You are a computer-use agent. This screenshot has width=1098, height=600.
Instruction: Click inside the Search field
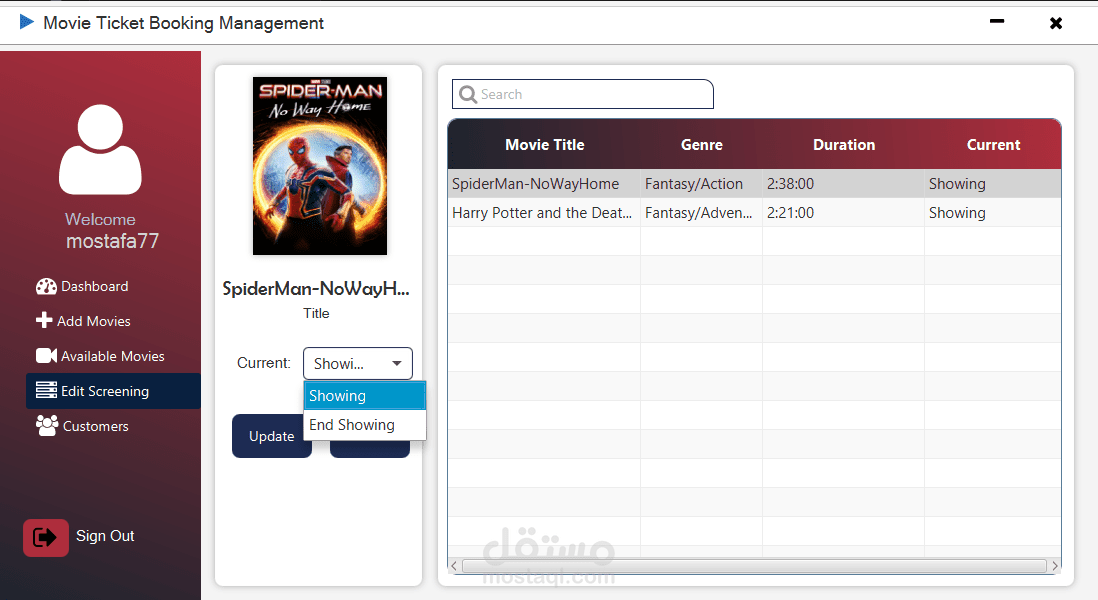coord(583,94)
